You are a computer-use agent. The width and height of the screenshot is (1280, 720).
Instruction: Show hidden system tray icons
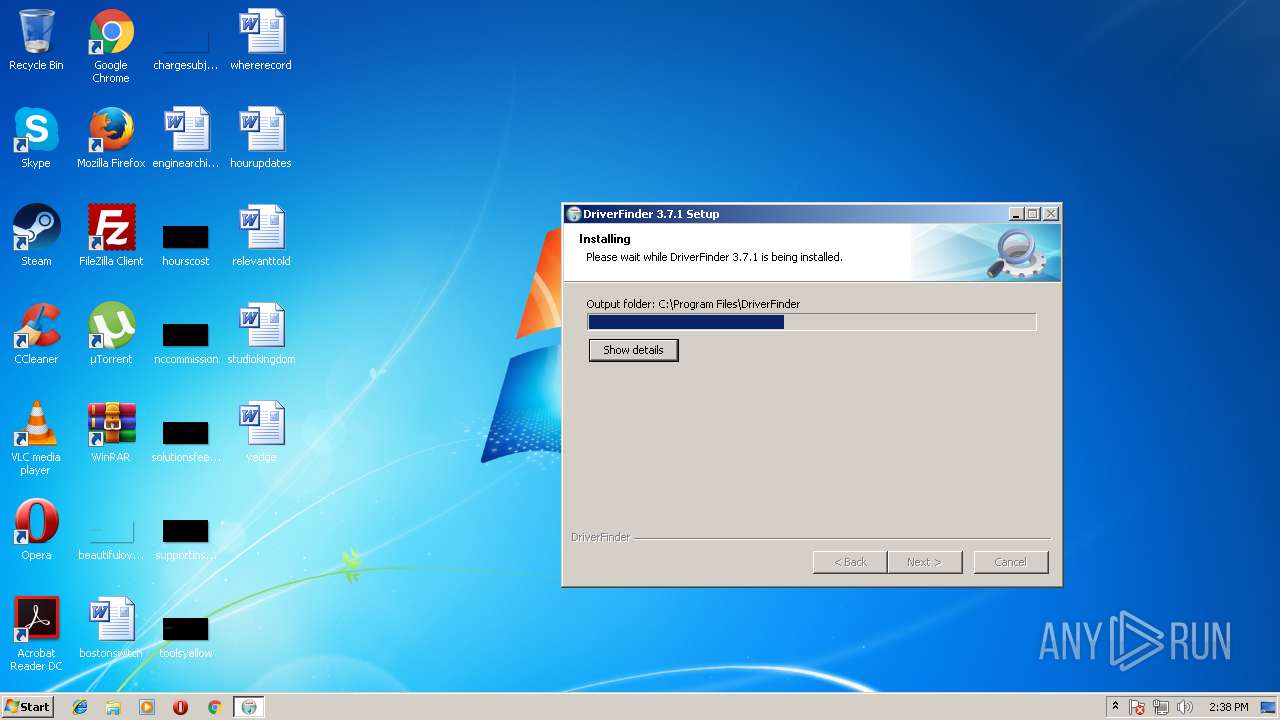pos(1115,707)
